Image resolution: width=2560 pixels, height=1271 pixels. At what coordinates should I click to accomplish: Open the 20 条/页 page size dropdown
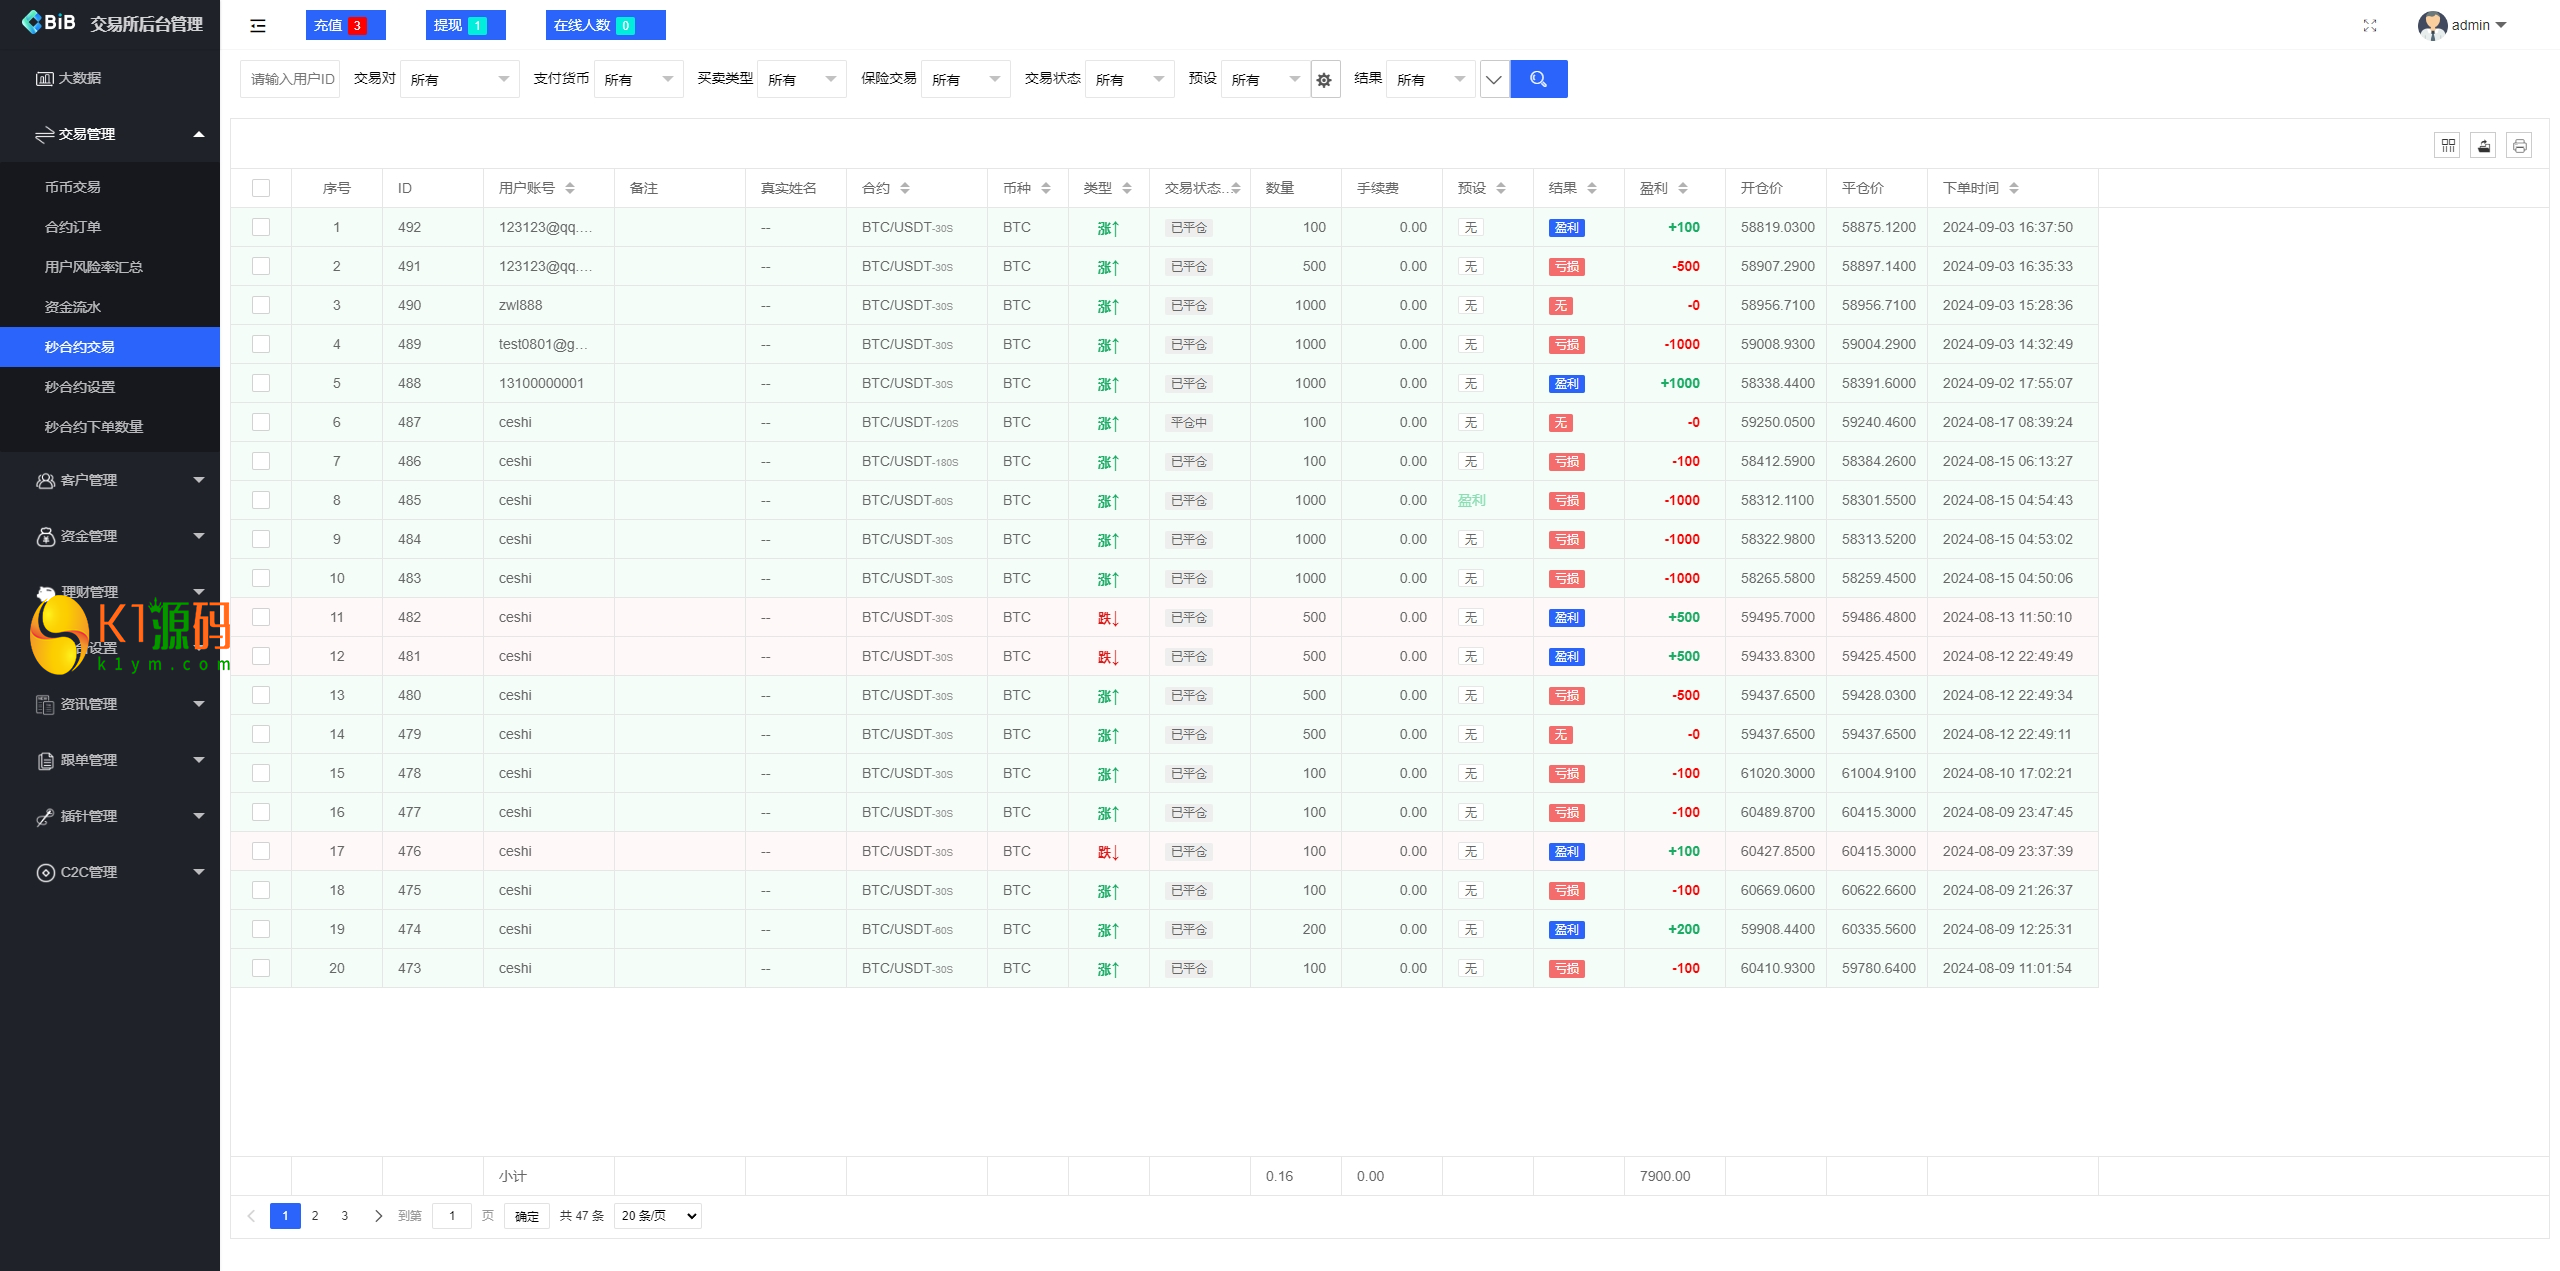[658, 1216]
